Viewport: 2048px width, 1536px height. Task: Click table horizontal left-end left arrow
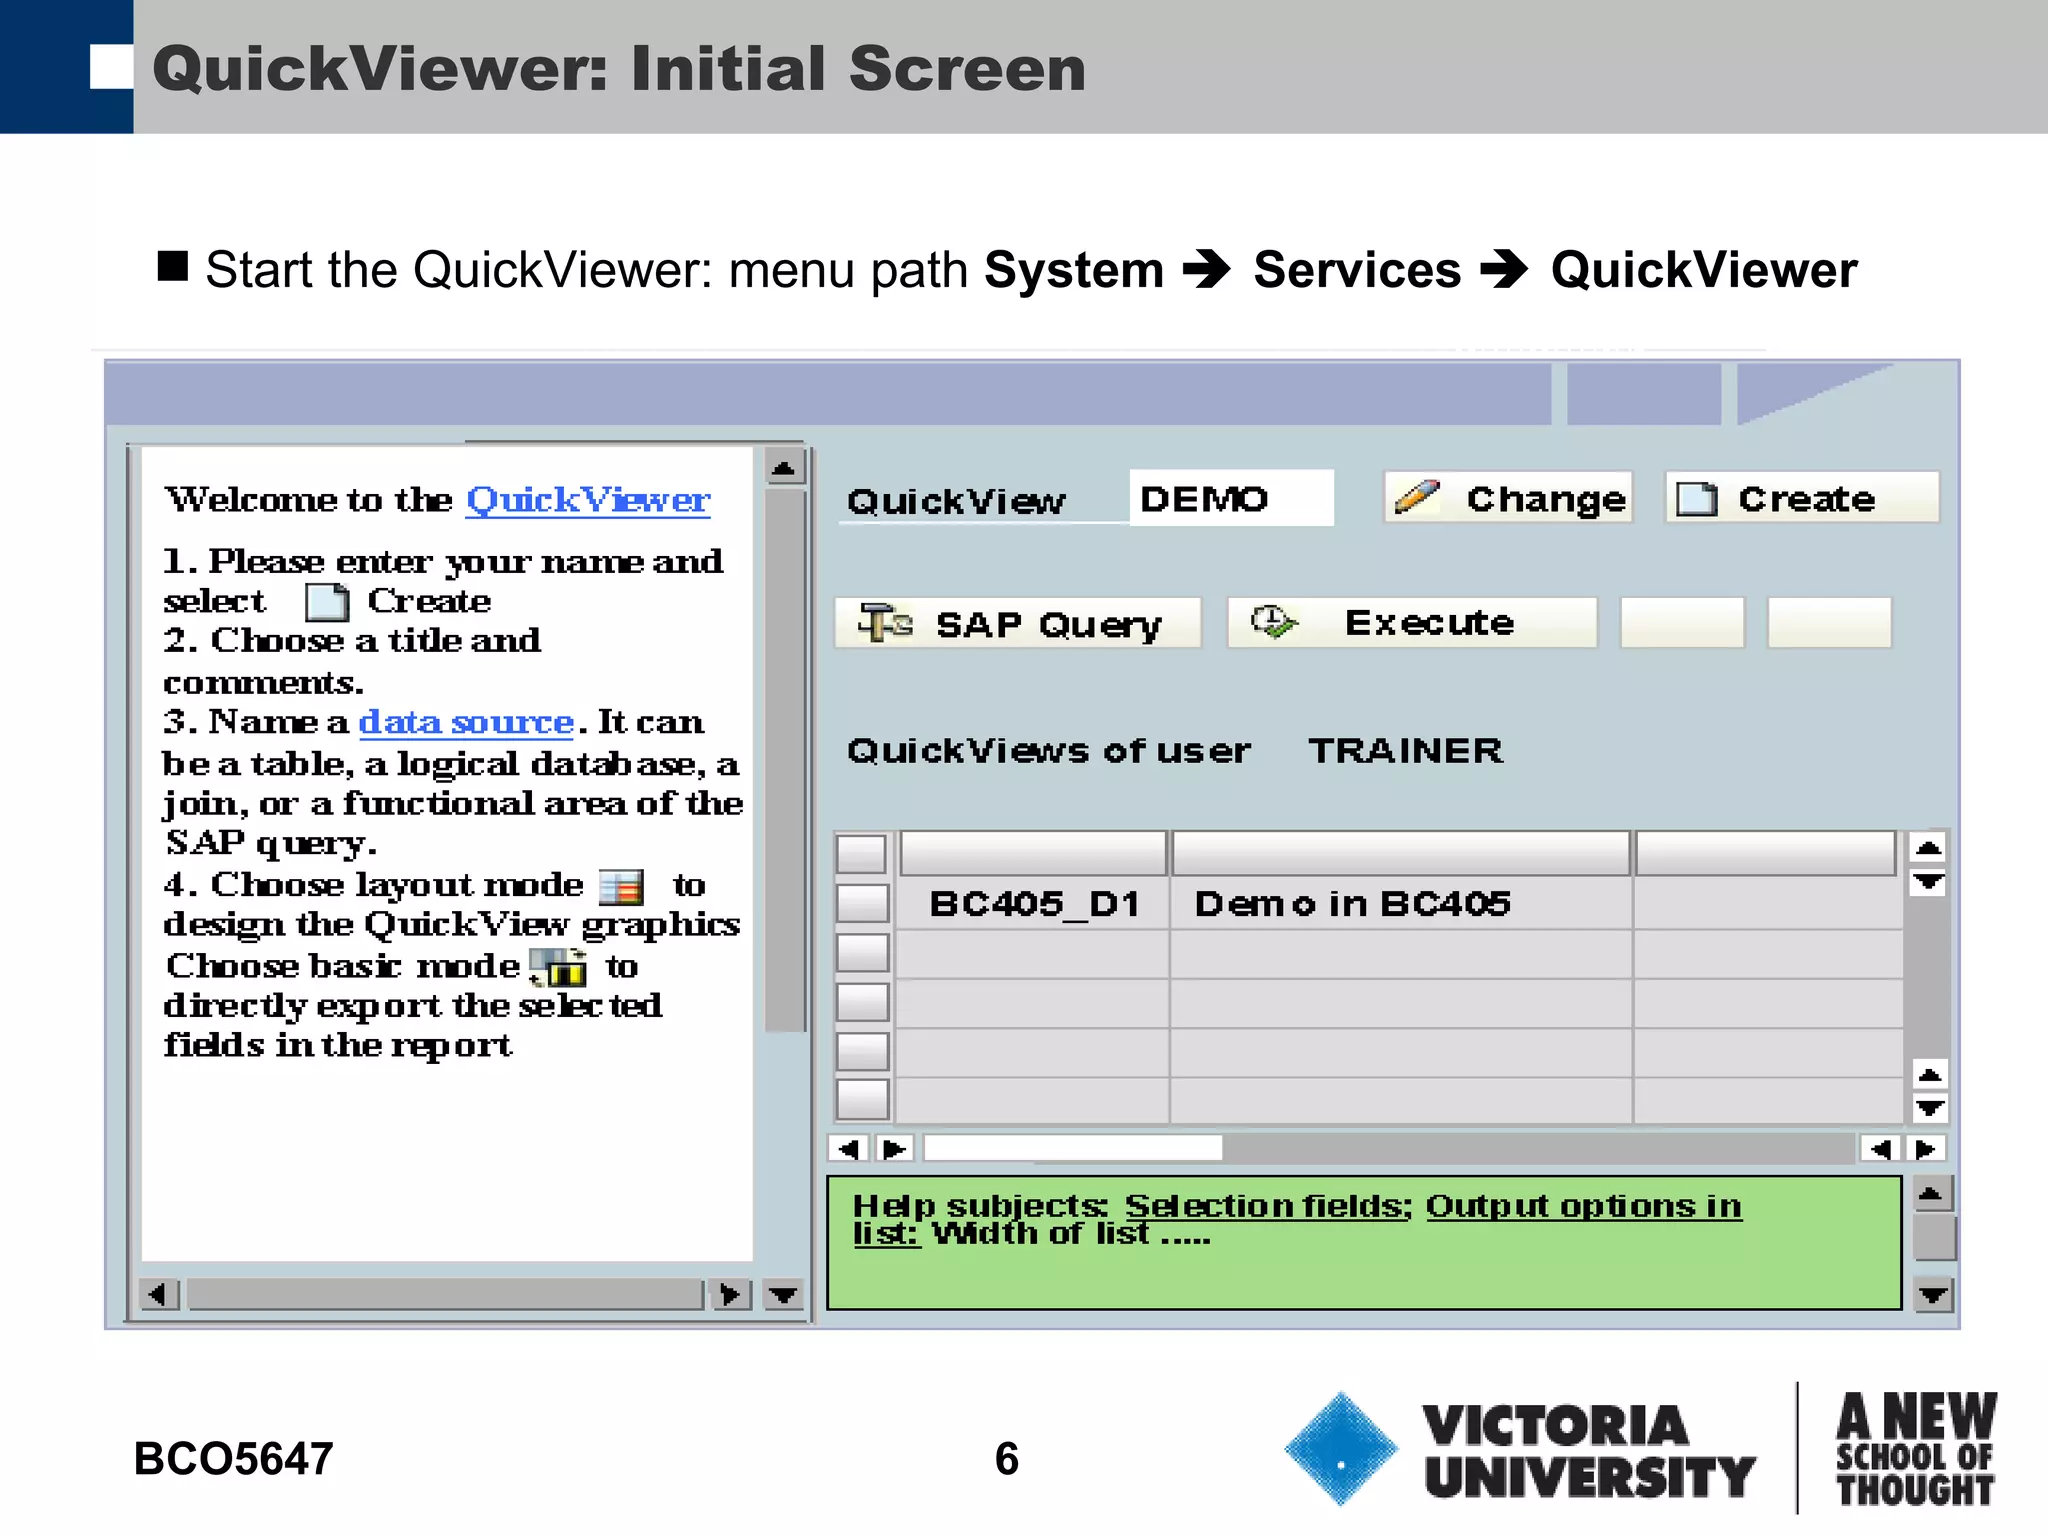click(850, 1149)
